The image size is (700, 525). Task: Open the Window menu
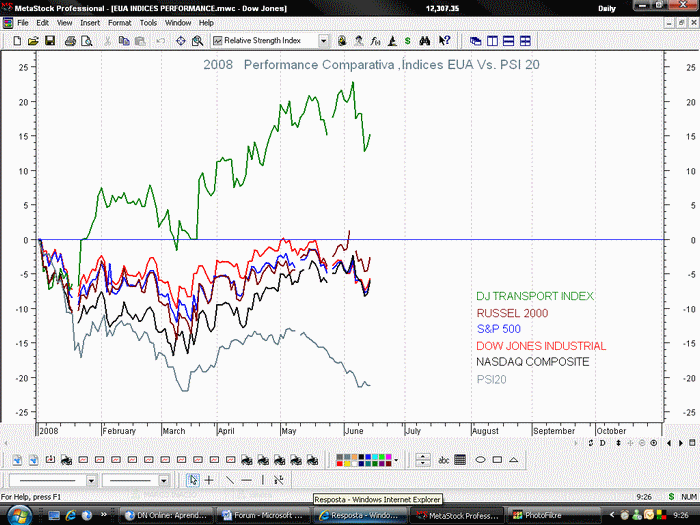point(178,23)
